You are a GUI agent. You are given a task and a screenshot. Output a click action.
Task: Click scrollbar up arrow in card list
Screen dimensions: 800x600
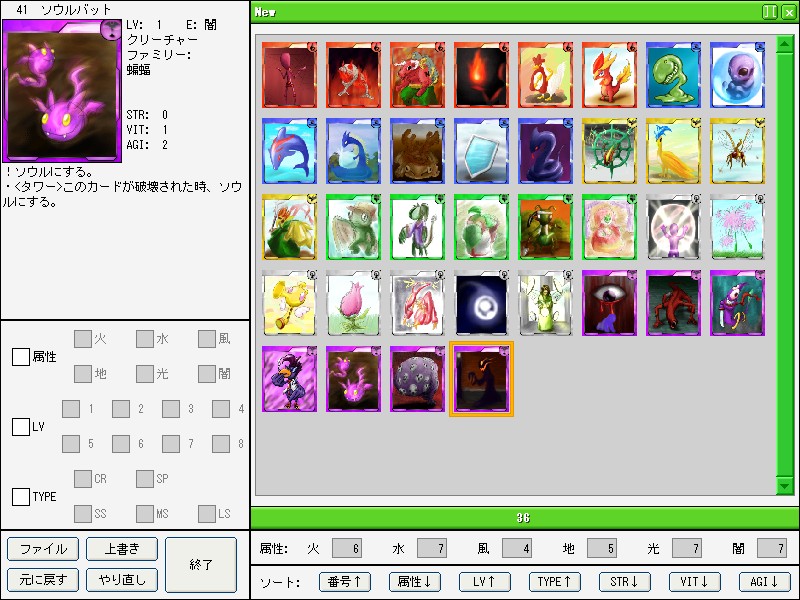[x=785, y=45]
